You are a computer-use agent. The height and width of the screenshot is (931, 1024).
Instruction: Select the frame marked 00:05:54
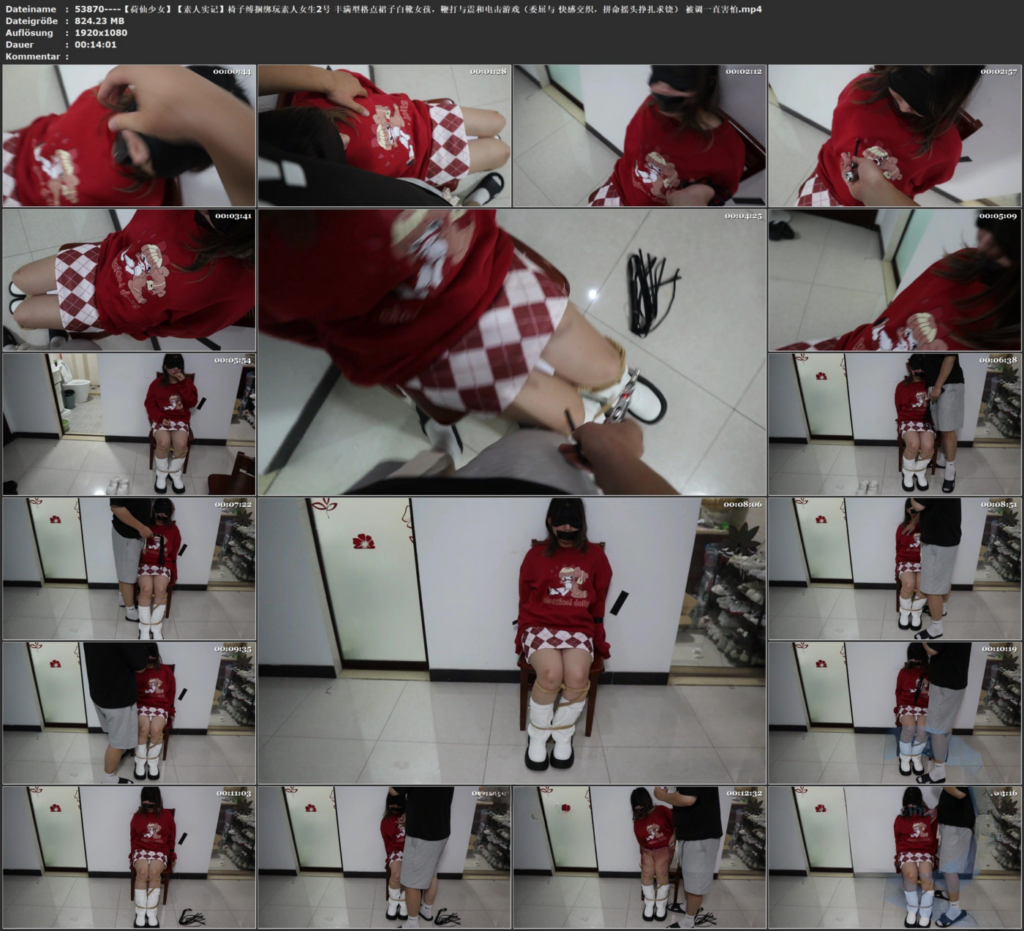(129, 424)
